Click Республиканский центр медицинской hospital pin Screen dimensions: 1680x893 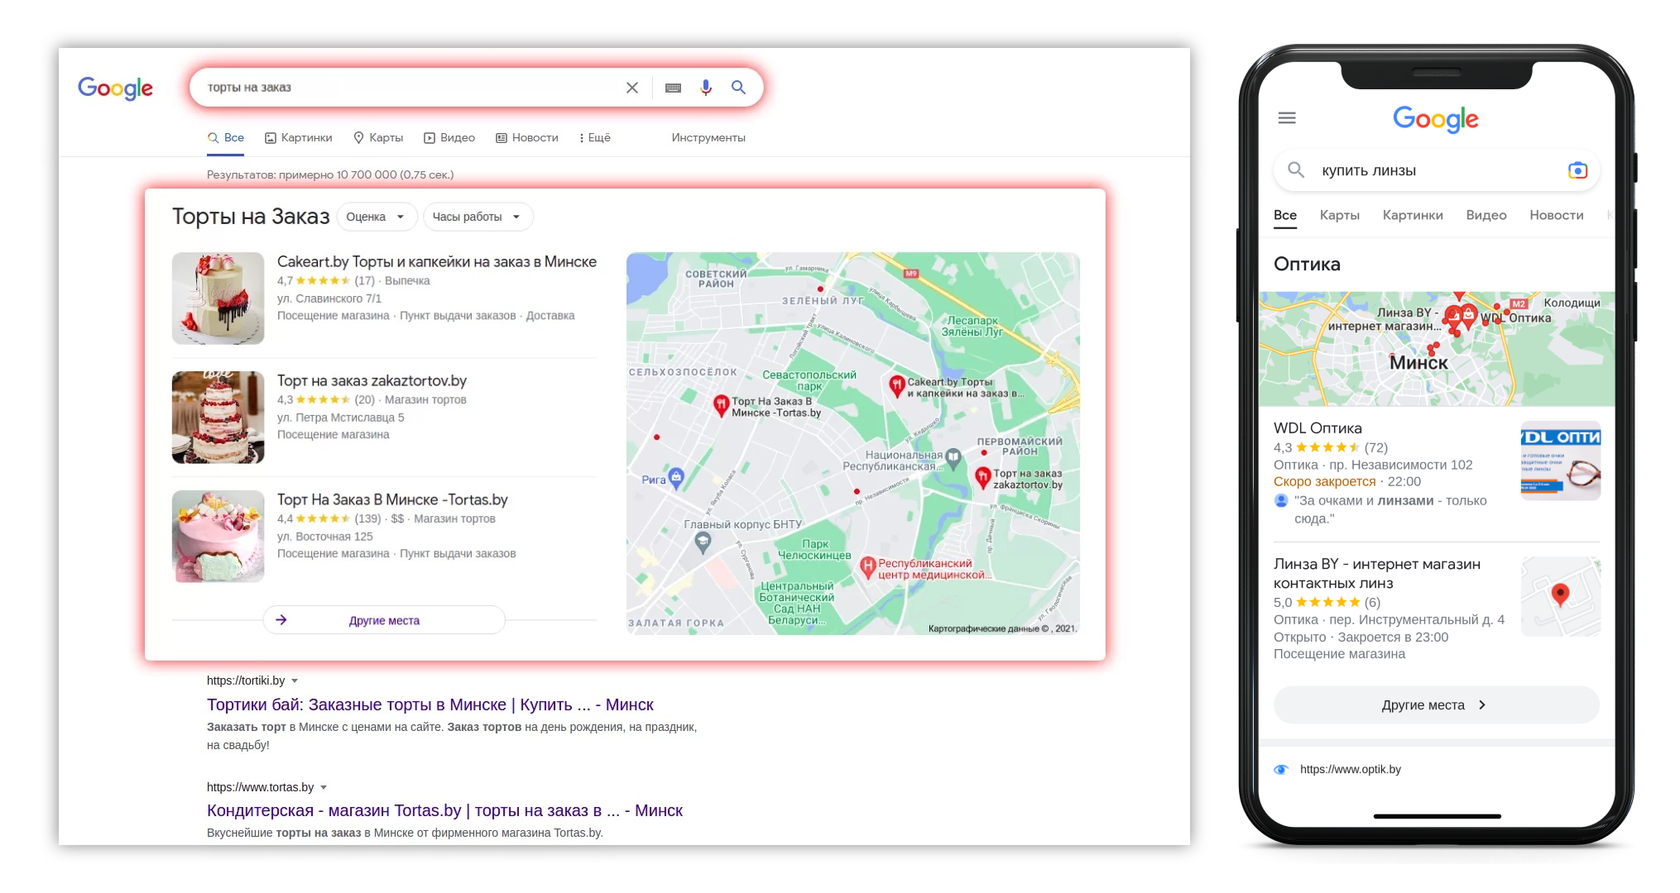click(868, 567)
